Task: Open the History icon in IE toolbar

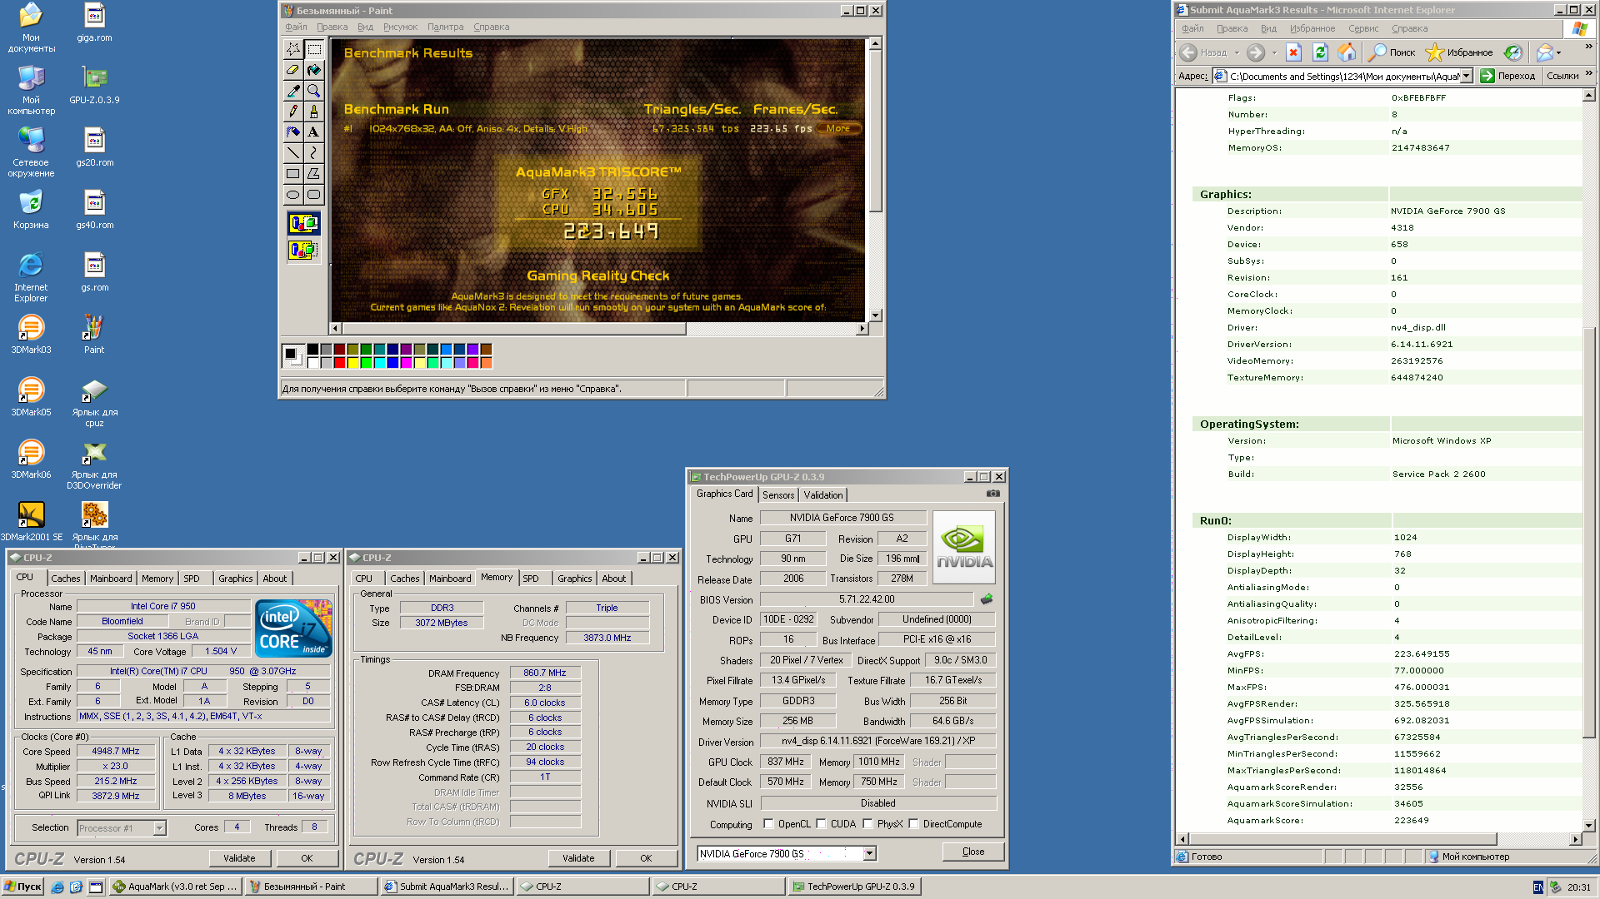Action: pos(1513,52)
